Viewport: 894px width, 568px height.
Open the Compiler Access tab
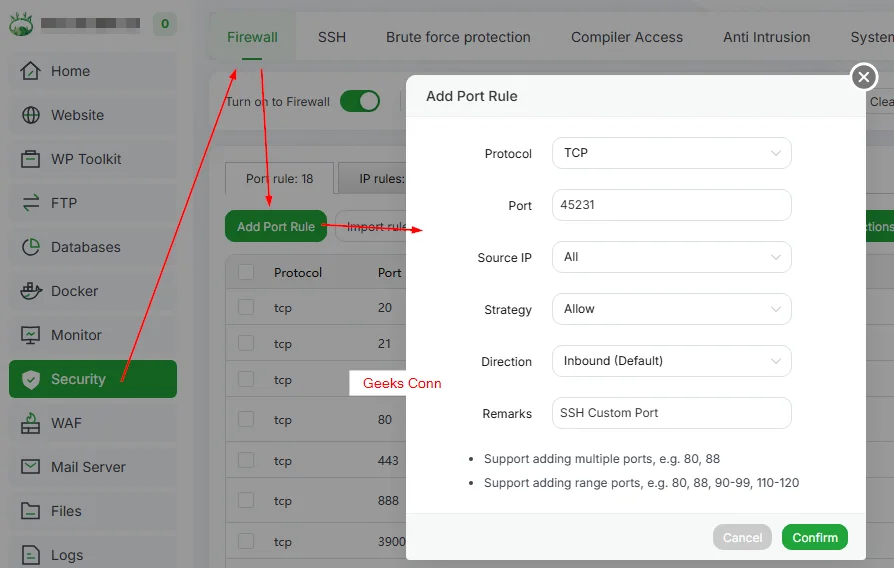627,37
